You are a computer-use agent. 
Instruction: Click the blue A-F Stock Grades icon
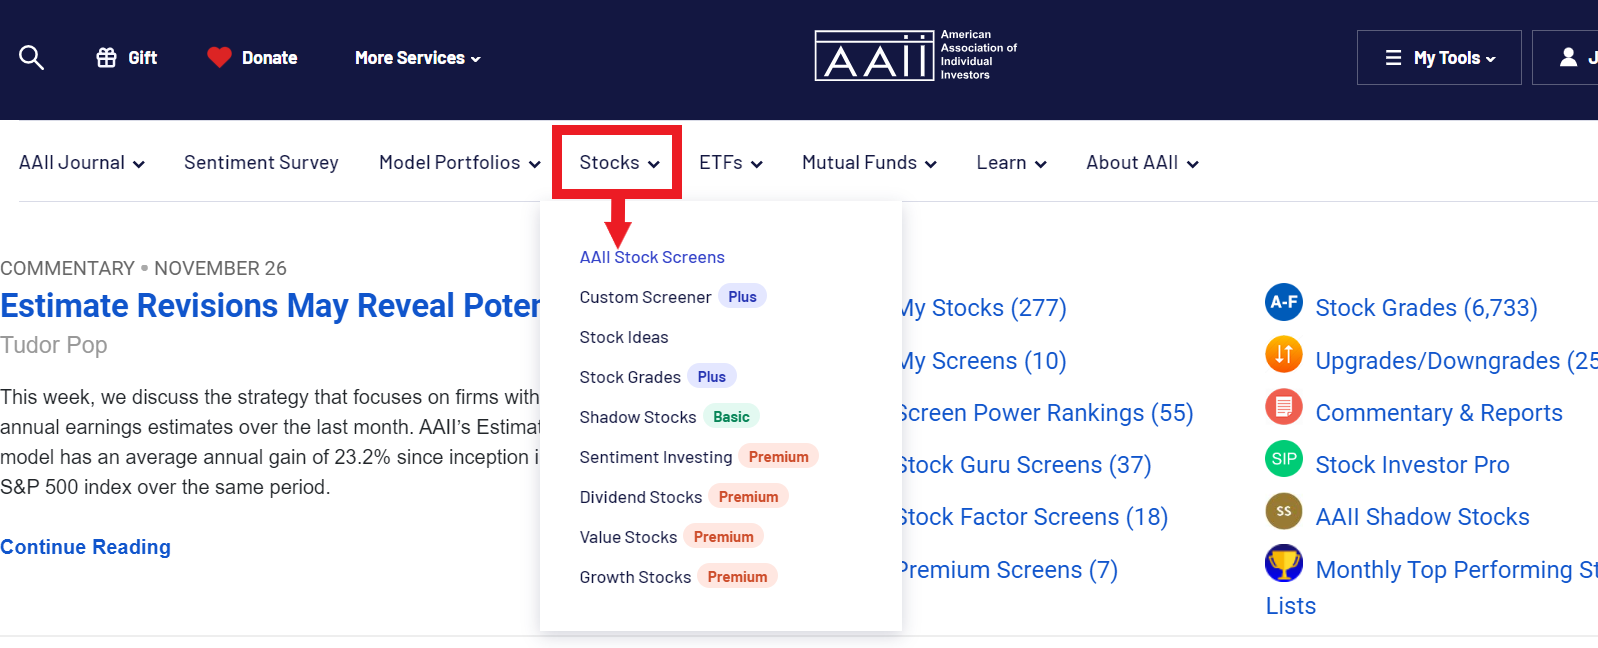tap(1284, 302)
